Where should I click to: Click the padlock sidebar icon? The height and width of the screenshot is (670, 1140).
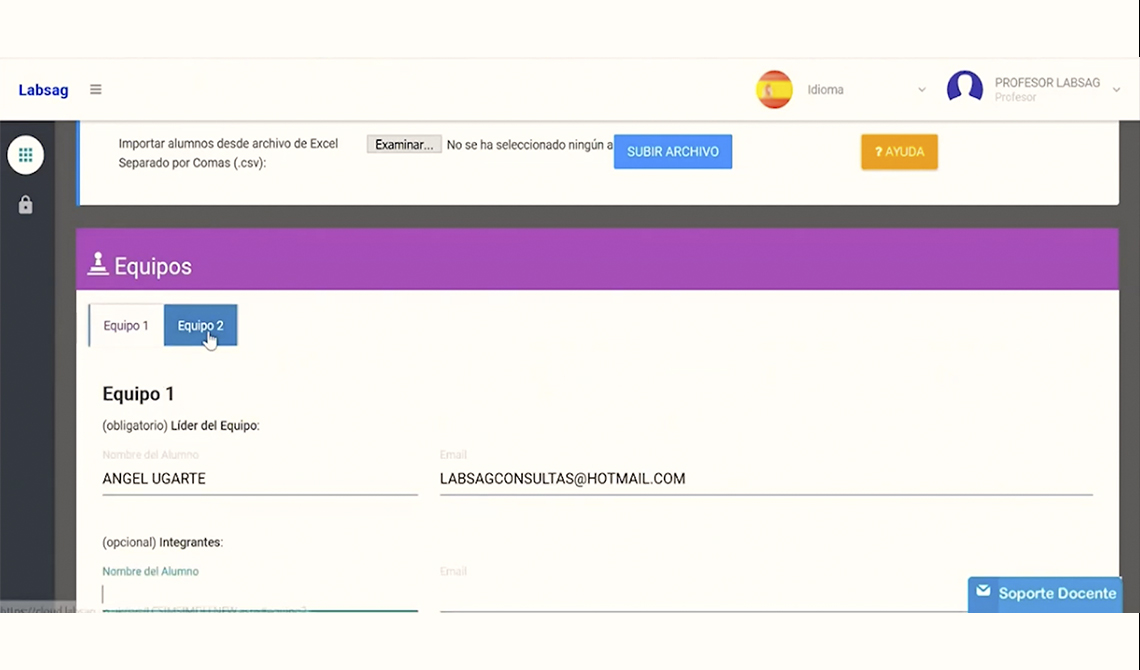point(25,205)
